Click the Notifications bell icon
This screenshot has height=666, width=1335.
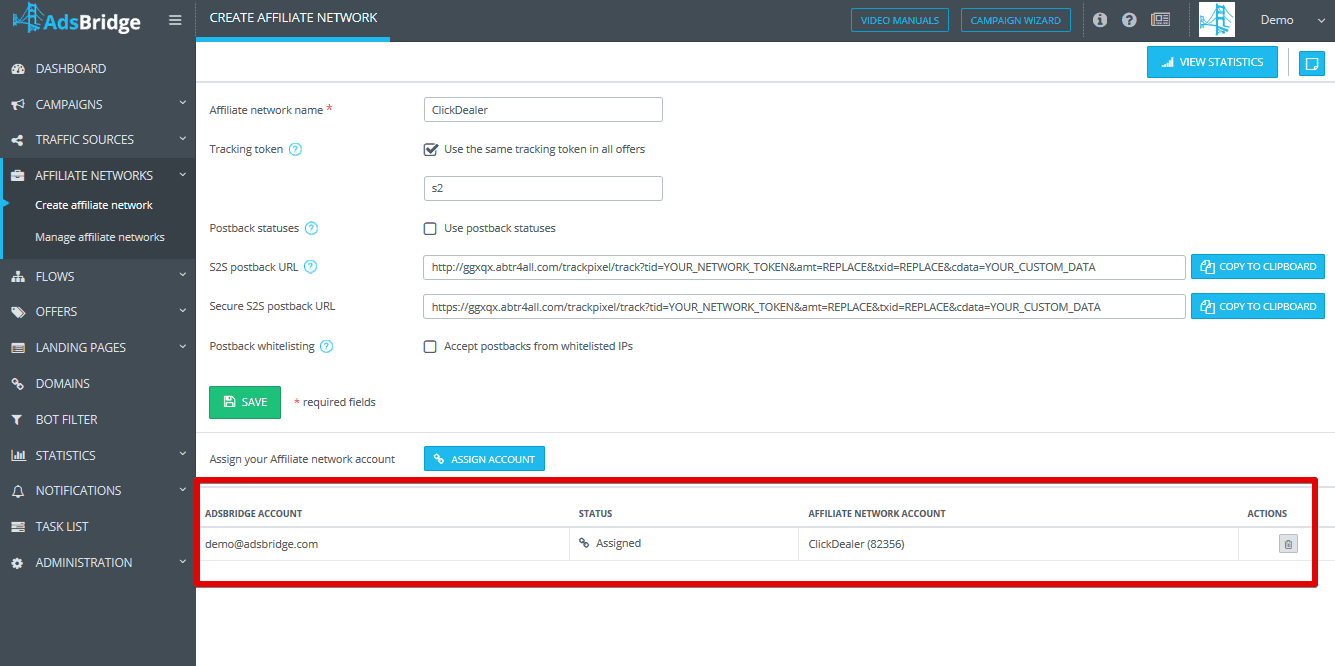(17, 491)
